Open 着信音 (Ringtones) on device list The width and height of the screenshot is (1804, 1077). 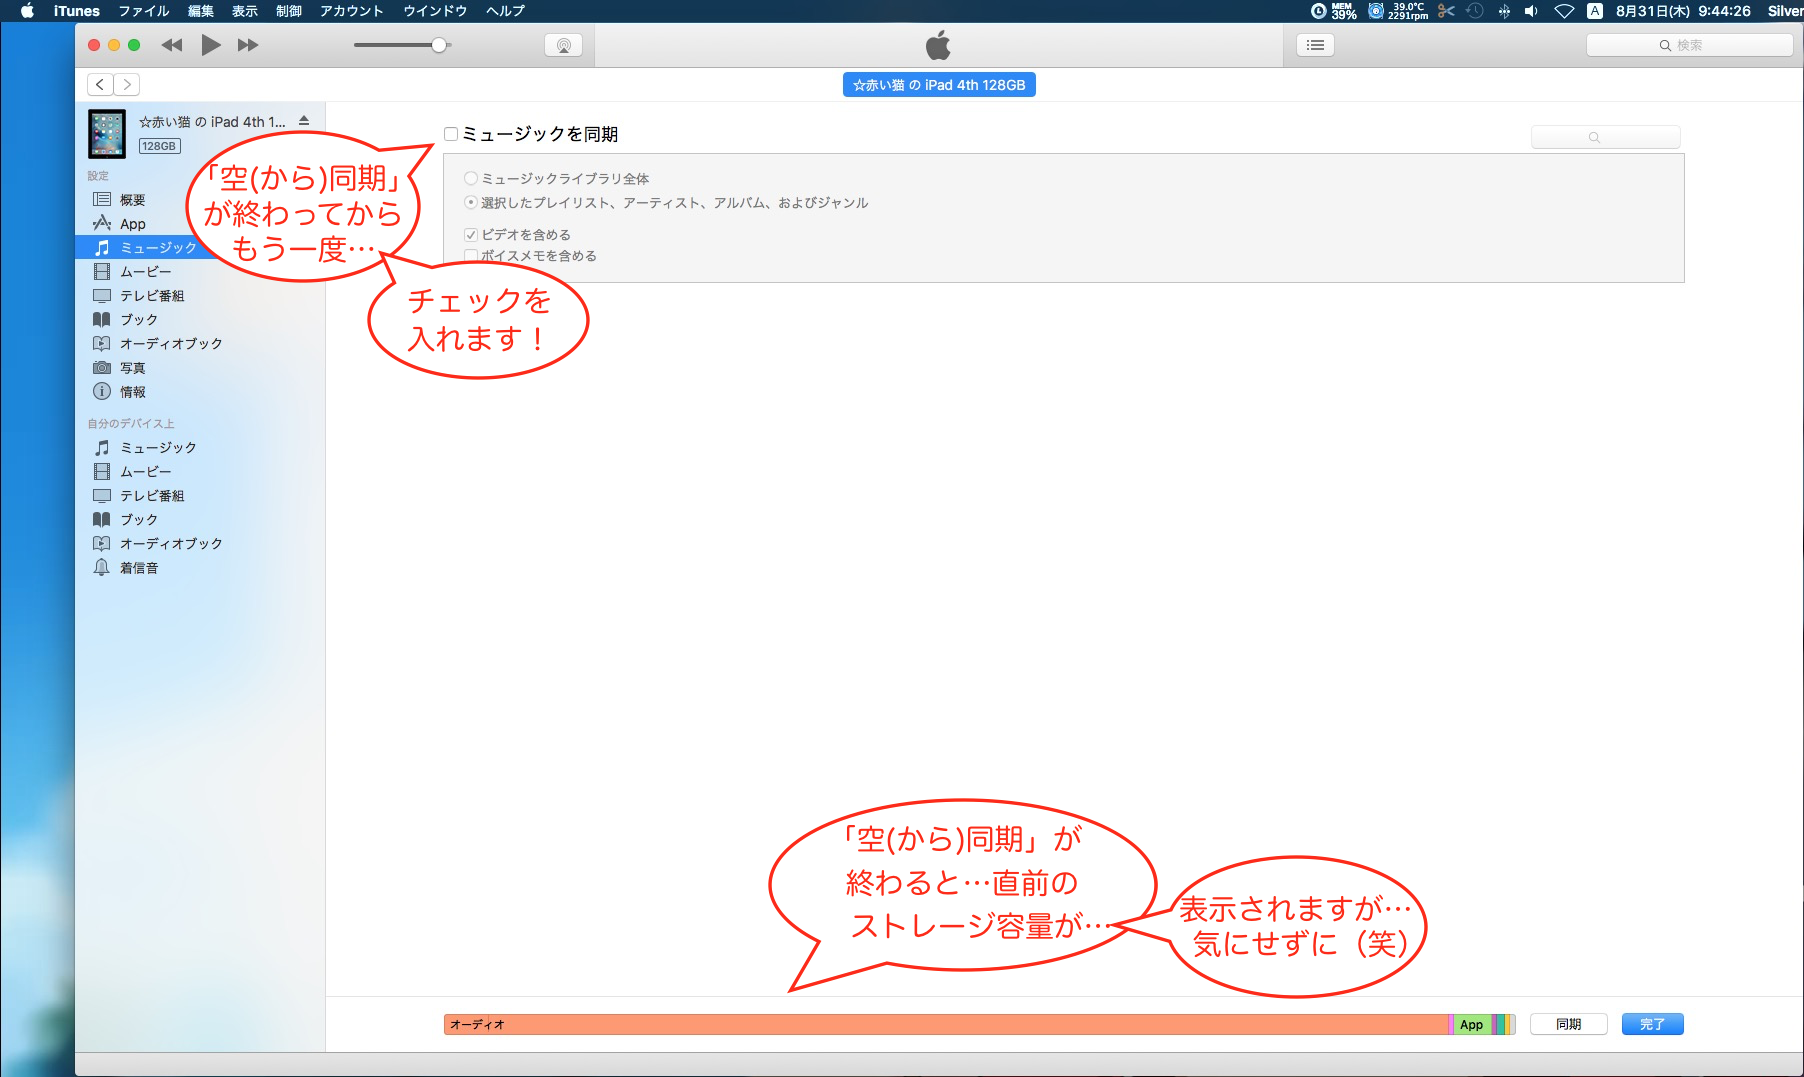tap(138, 568)
